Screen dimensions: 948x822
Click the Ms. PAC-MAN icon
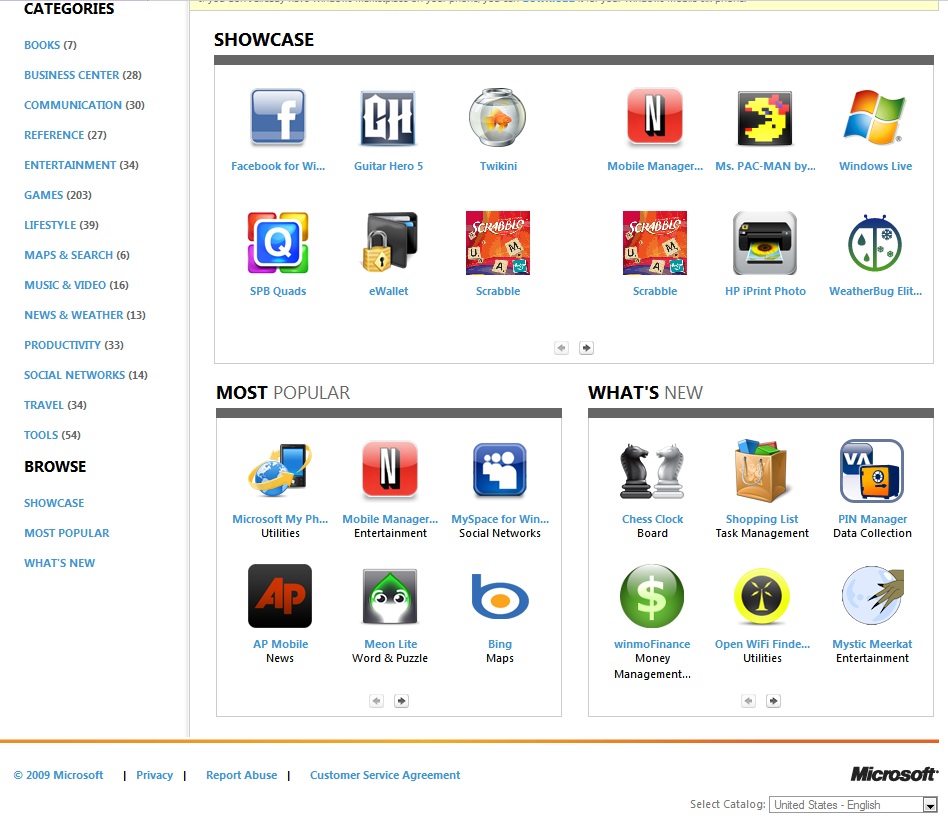pos(765,118)
